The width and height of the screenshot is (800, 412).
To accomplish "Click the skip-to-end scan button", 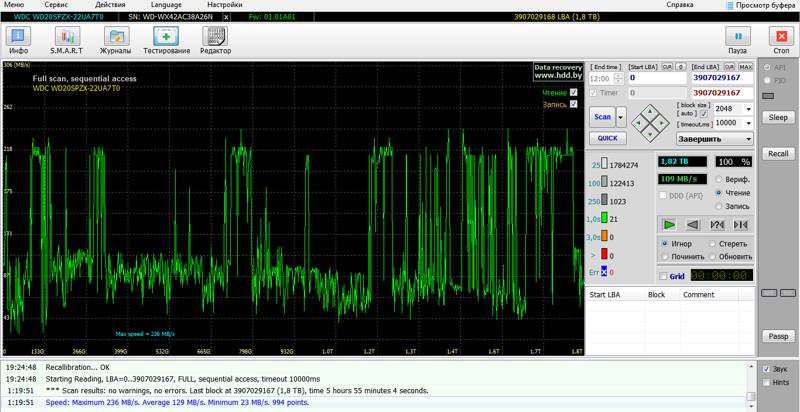I will [740, 224].
